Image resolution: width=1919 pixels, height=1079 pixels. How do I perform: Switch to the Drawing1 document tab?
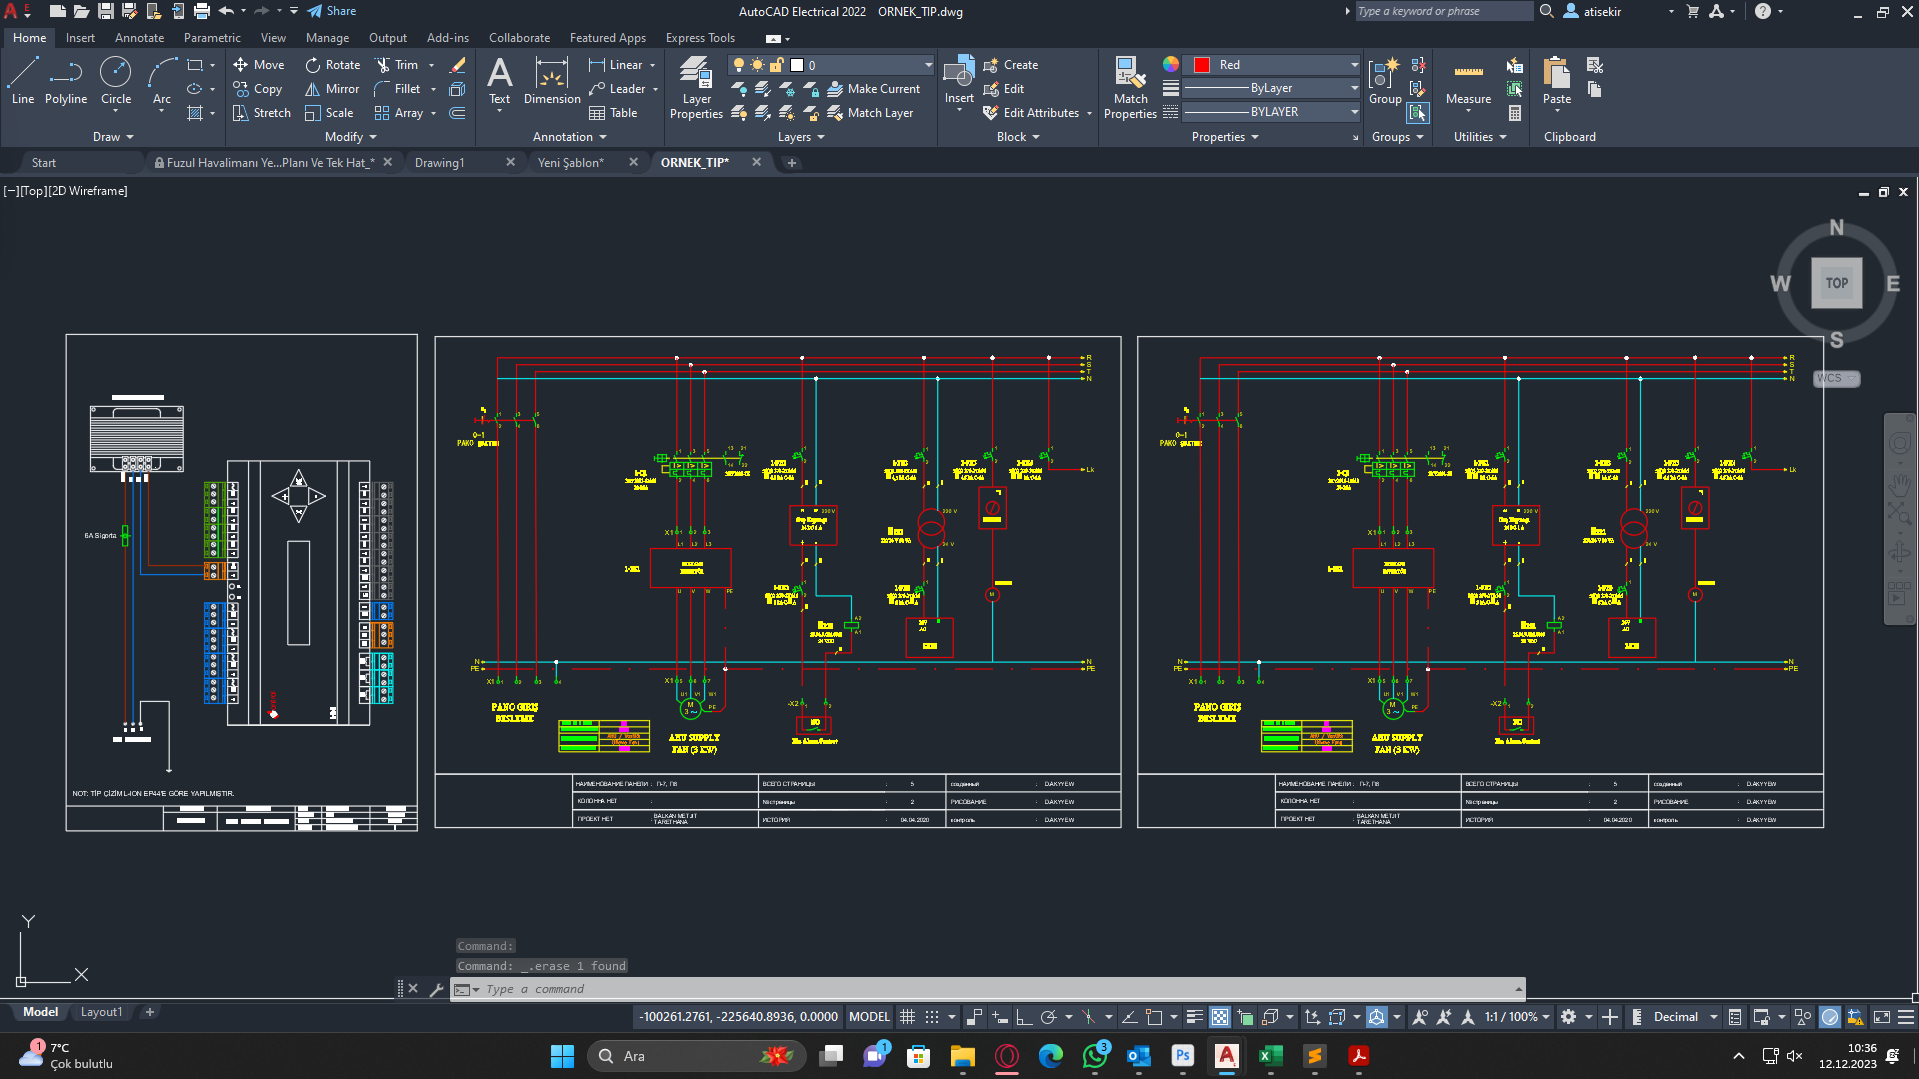[440, 162]
